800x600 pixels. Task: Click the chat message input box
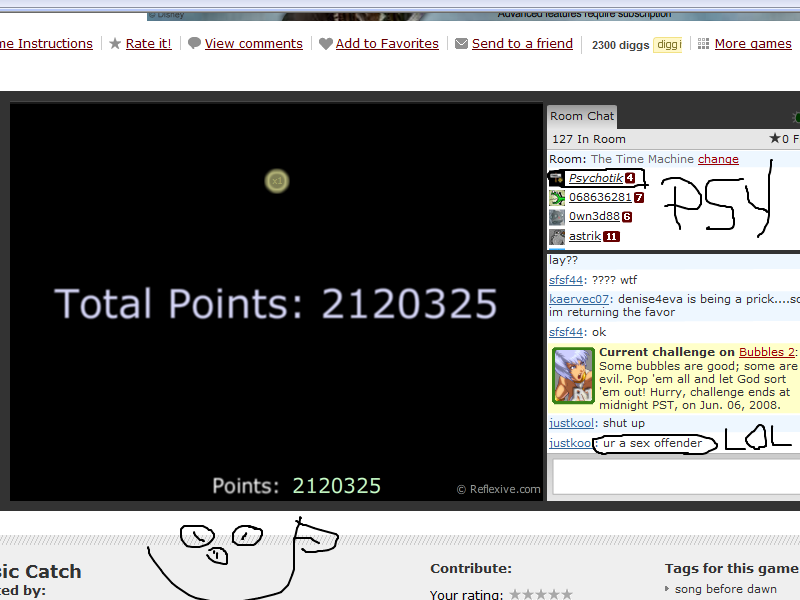[x=675, y=477]
